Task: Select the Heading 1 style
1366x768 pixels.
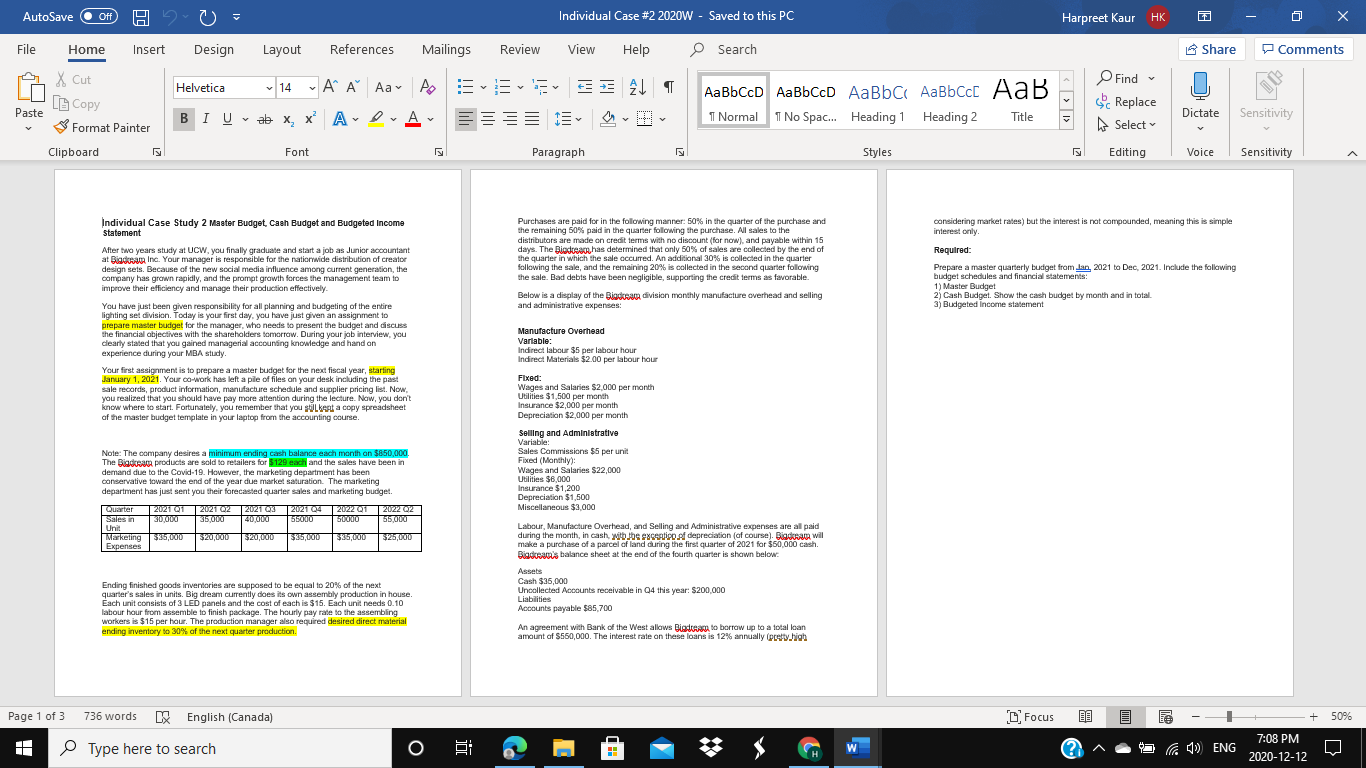Action: (x=877, y=102)
